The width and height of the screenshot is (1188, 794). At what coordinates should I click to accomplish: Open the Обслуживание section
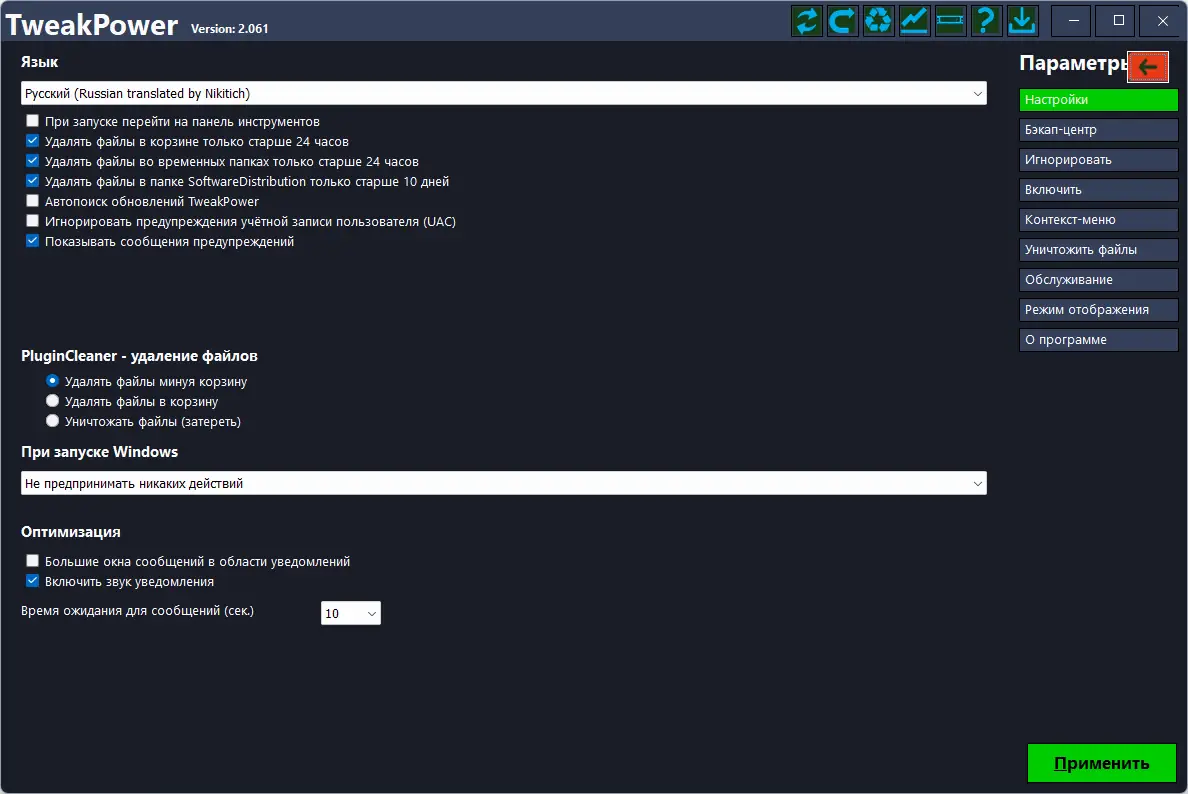coord(1099,280)
